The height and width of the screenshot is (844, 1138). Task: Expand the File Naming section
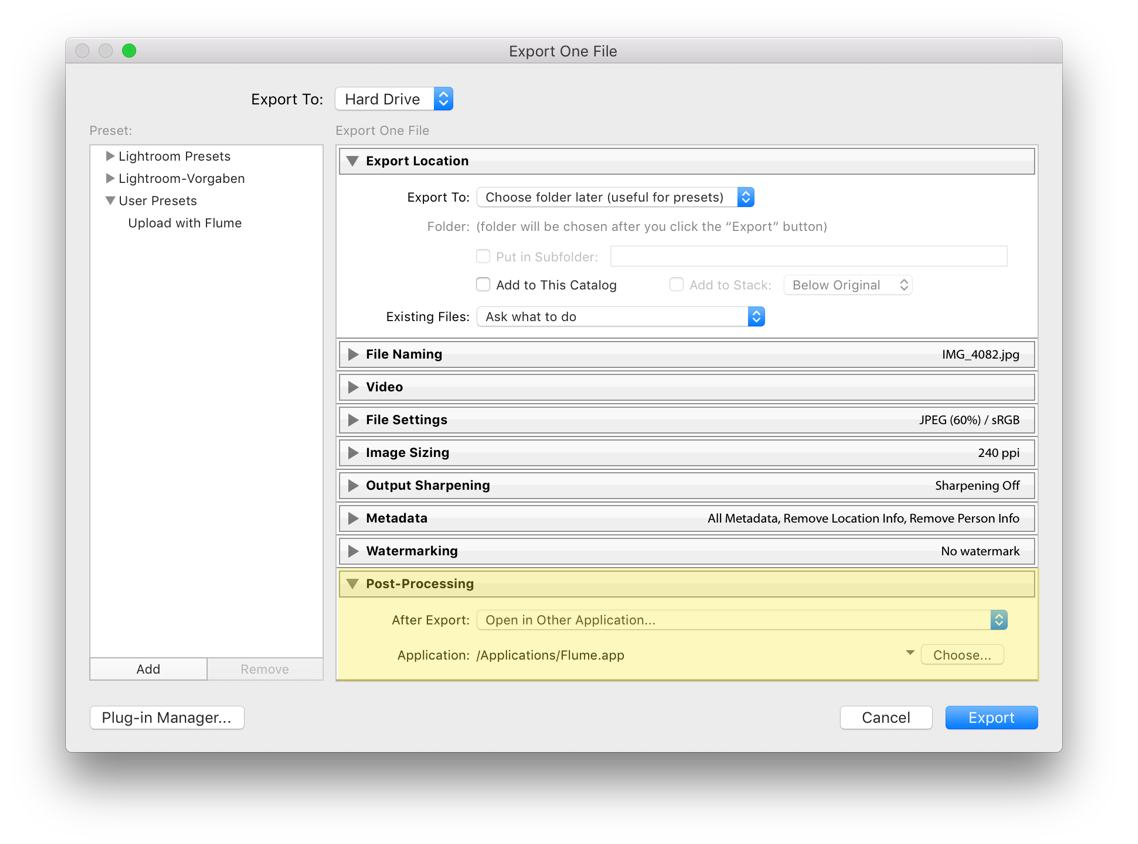coord(353,354)
